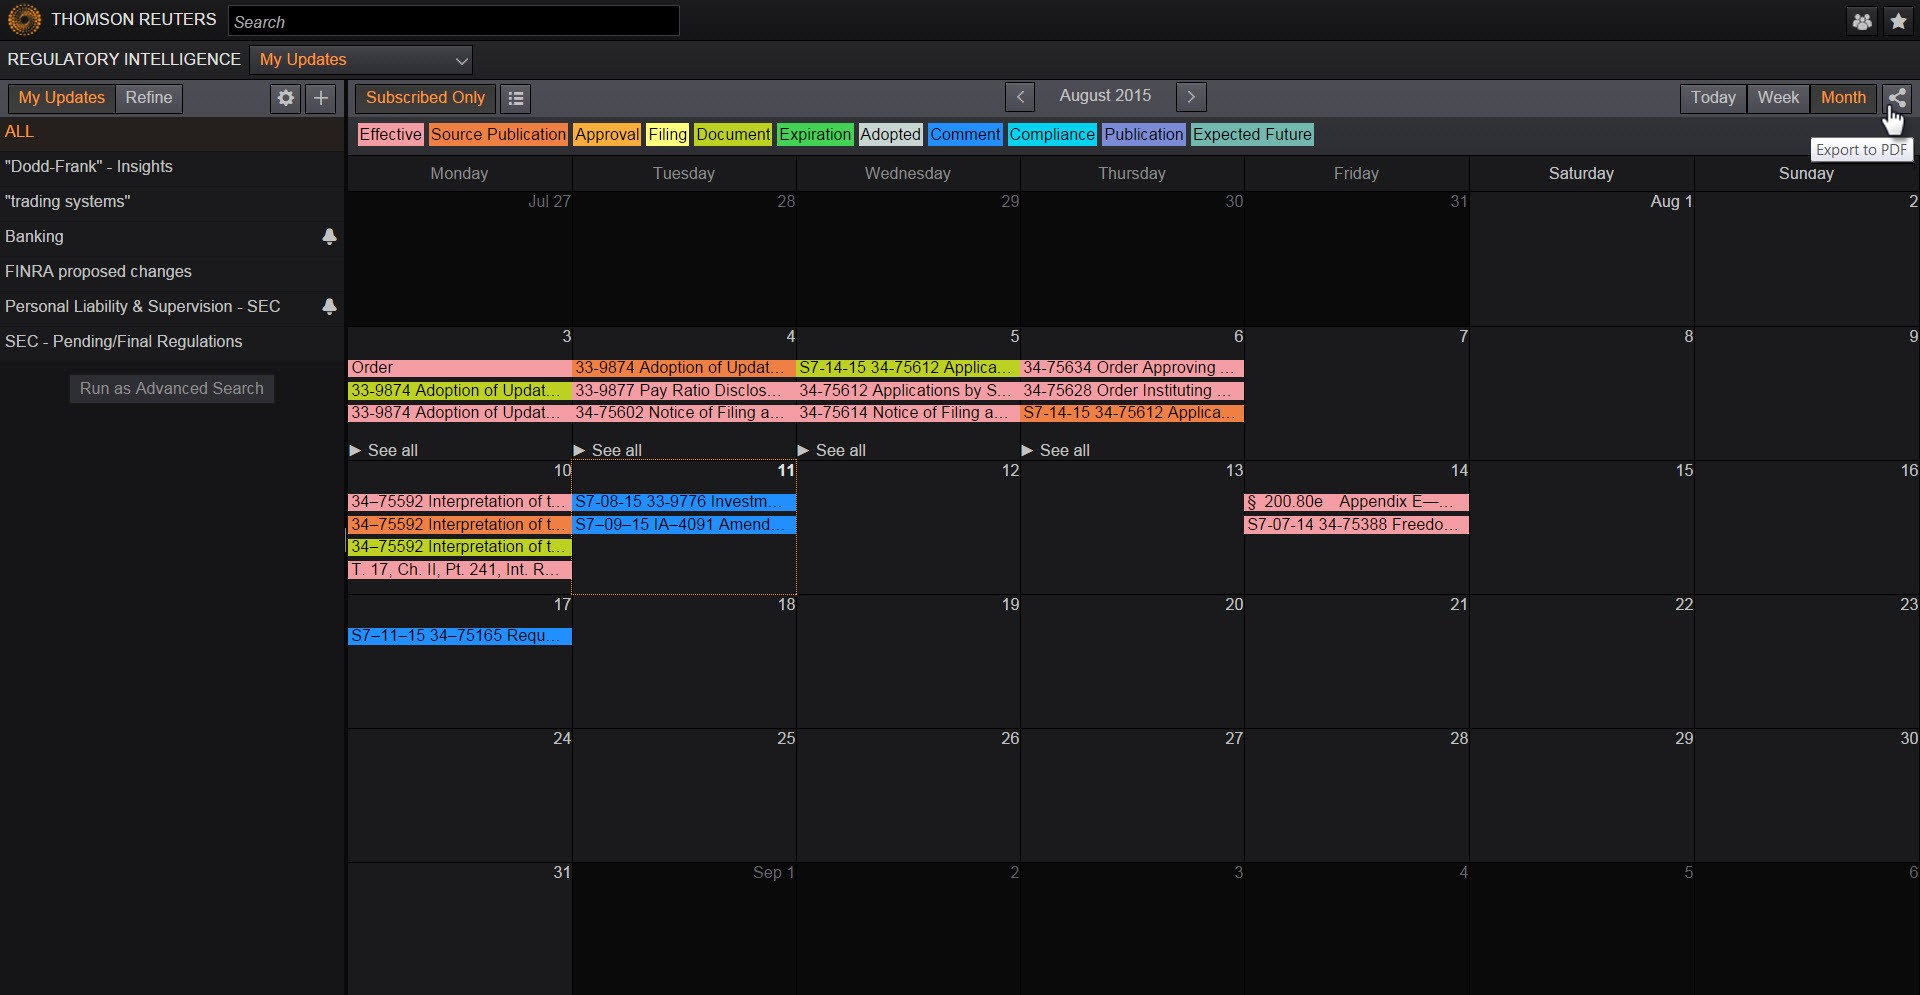This screenshot has width=1920, height=995.
Task: Open T. 17, Ch. II, Pt. 241 event
Action: pos(460,570)
